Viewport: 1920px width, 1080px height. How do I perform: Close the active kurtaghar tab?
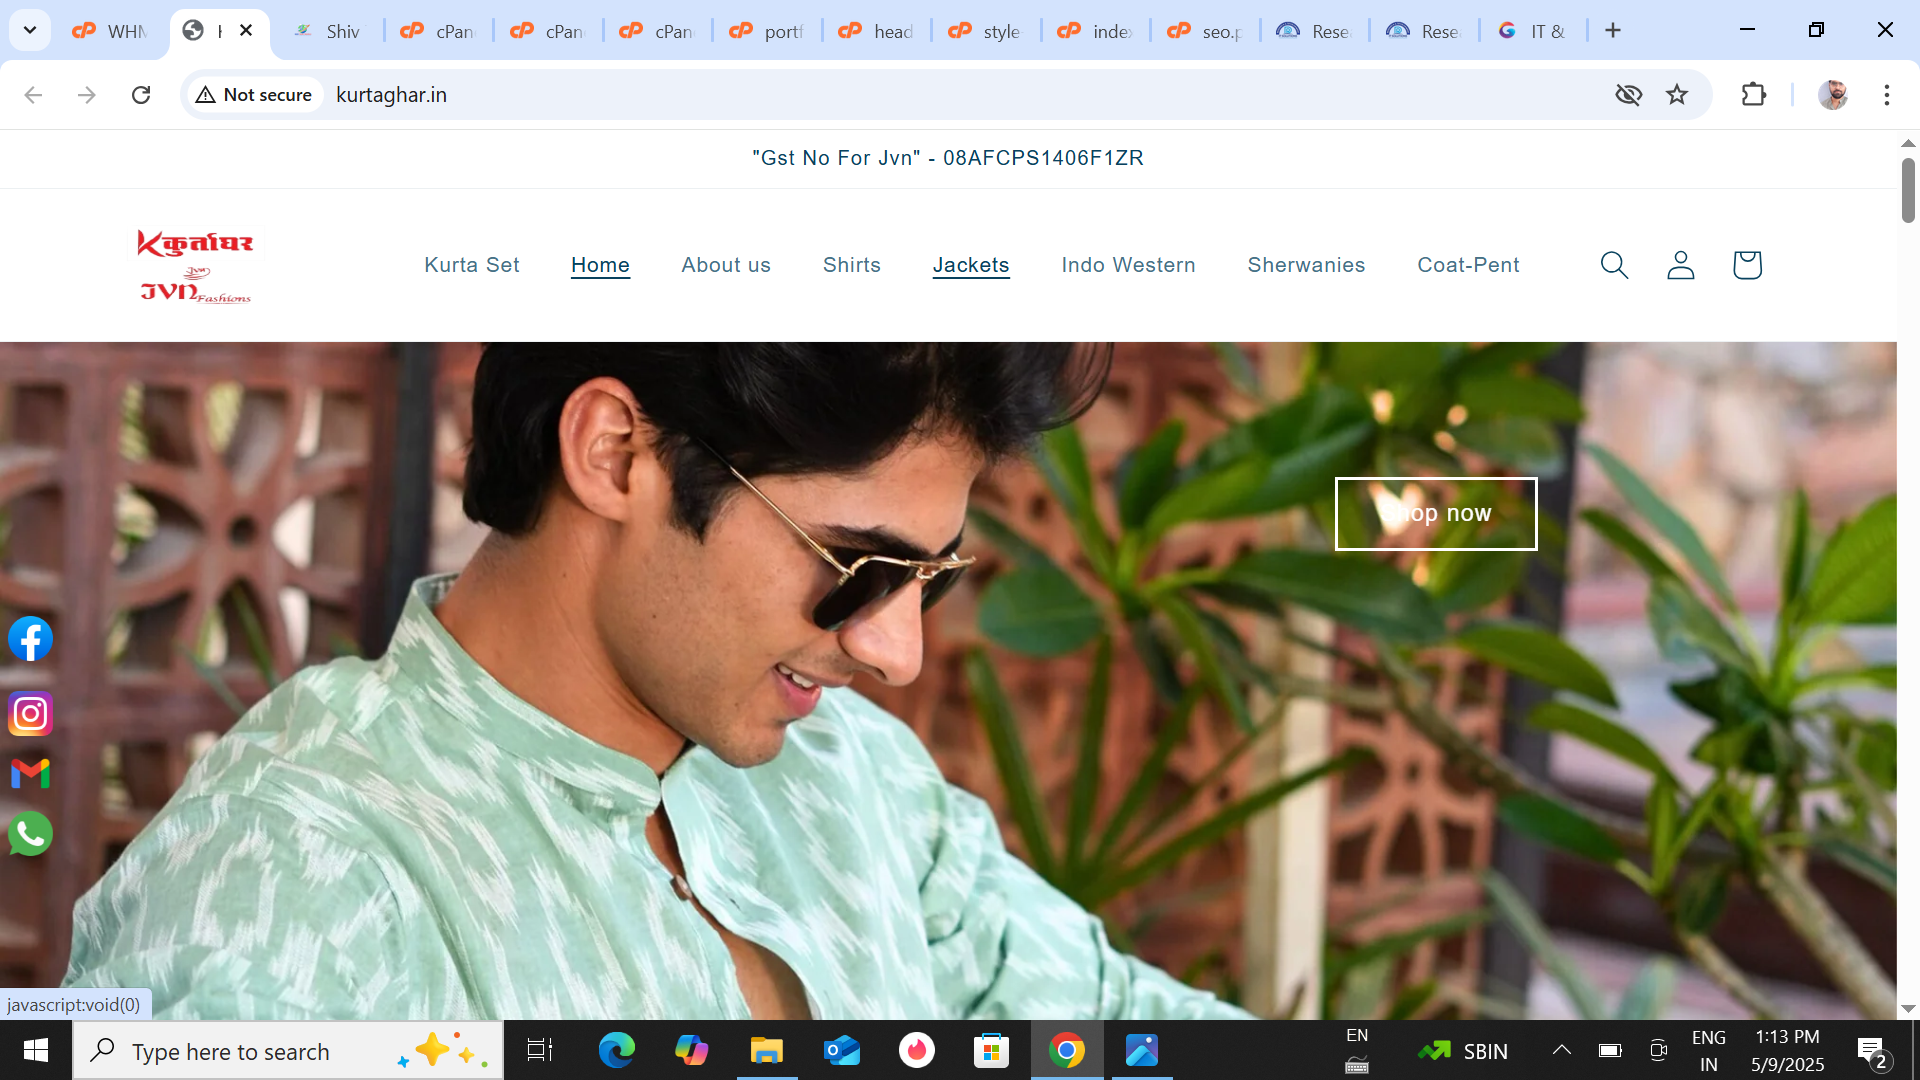click(x=246, y=31)
